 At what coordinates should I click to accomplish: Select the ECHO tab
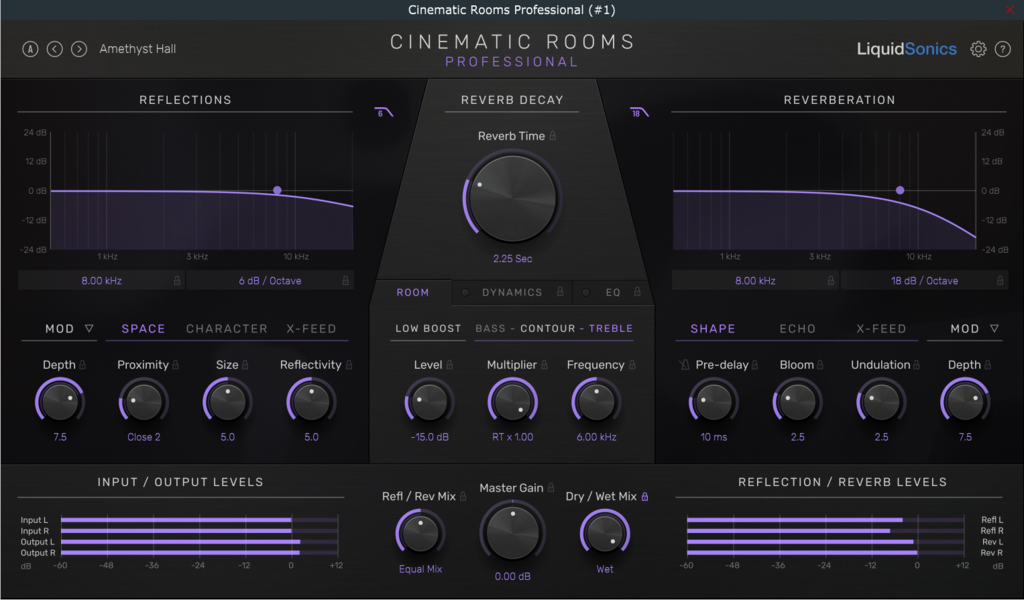(797, 329)
